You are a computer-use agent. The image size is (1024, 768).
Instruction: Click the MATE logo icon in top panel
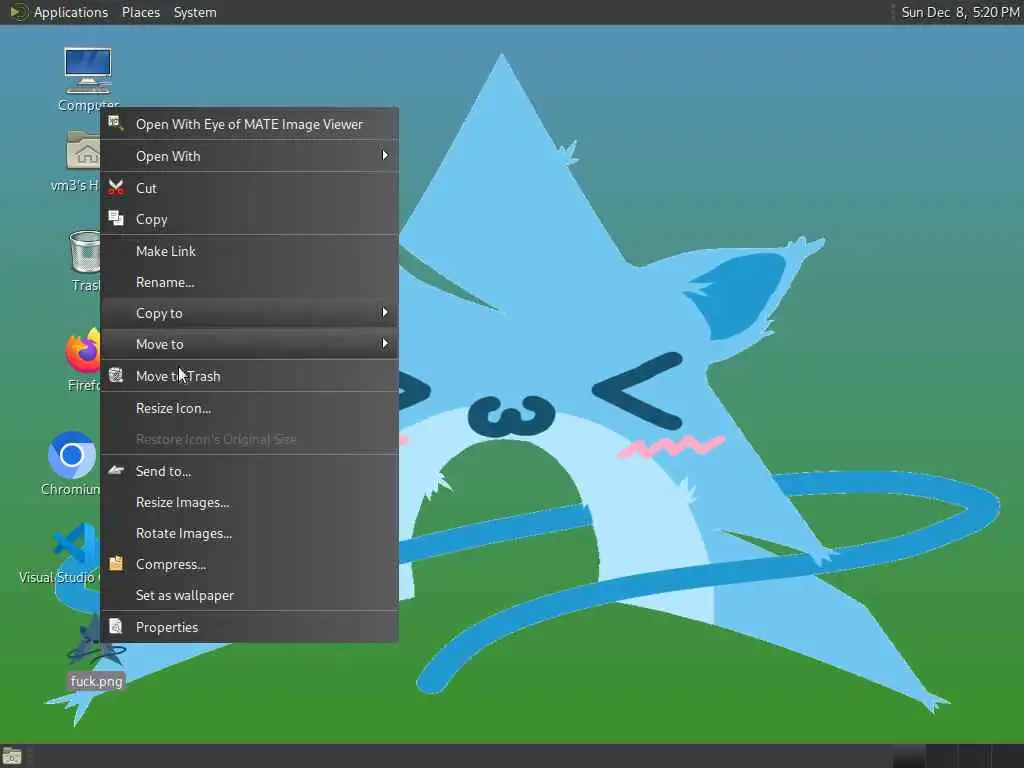18,12
